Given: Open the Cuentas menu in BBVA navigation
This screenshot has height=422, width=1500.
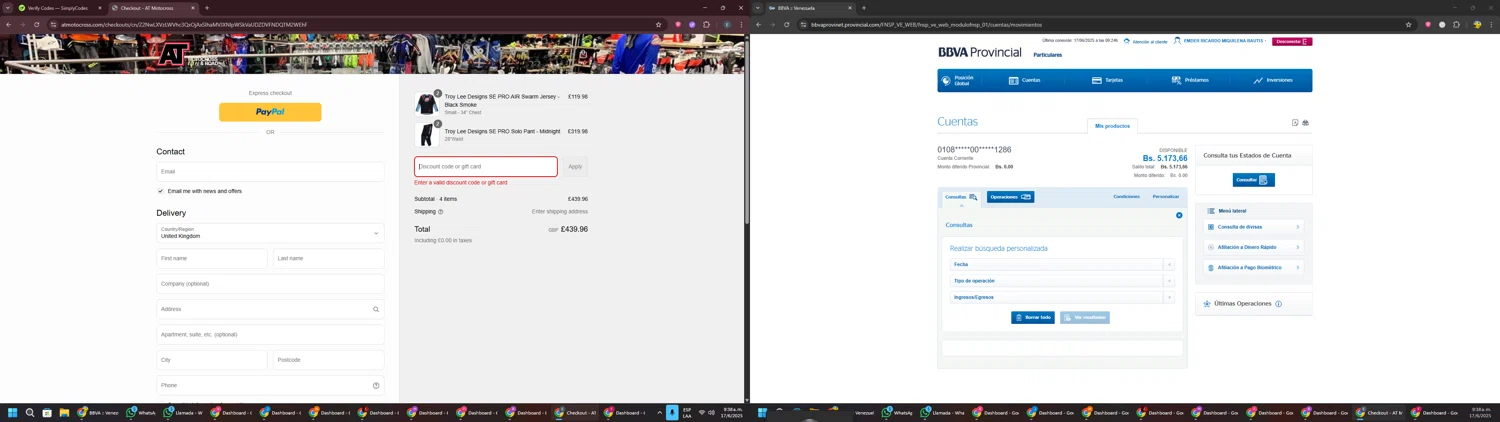Looking at the screenshot, I should click(x=1025, y=80).
